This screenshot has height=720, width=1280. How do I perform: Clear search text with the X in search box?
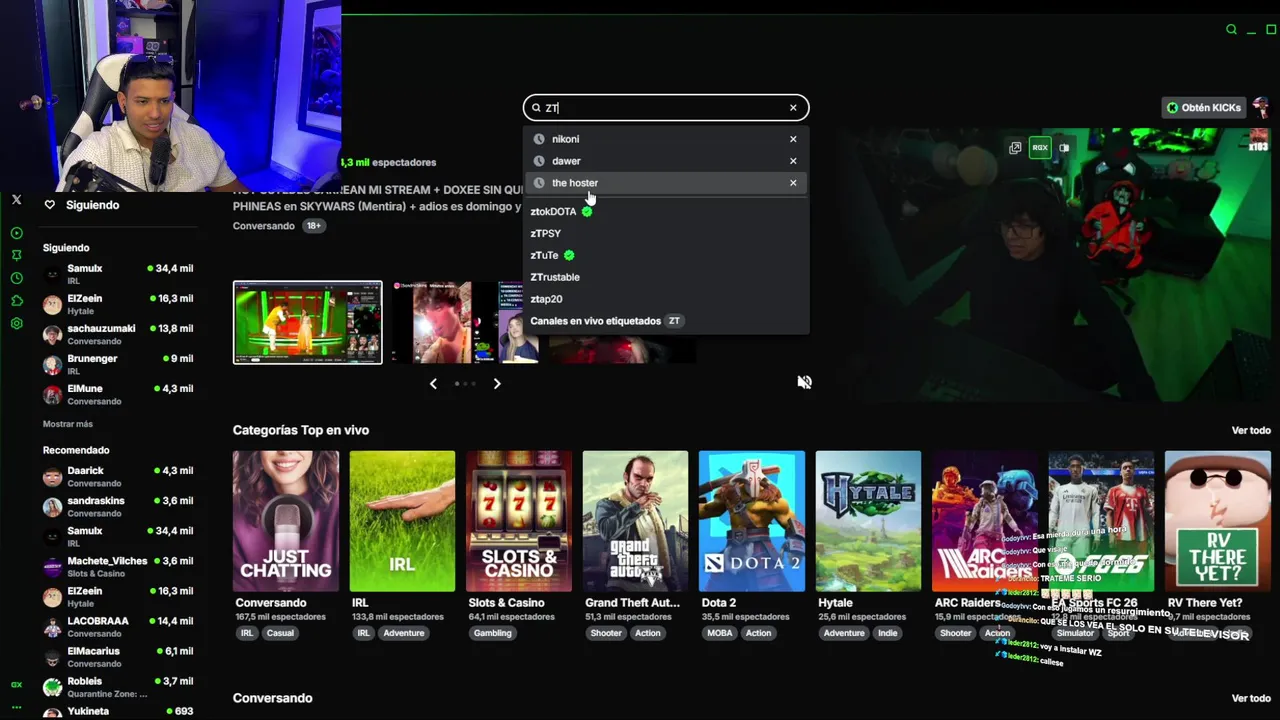point(793,108)
